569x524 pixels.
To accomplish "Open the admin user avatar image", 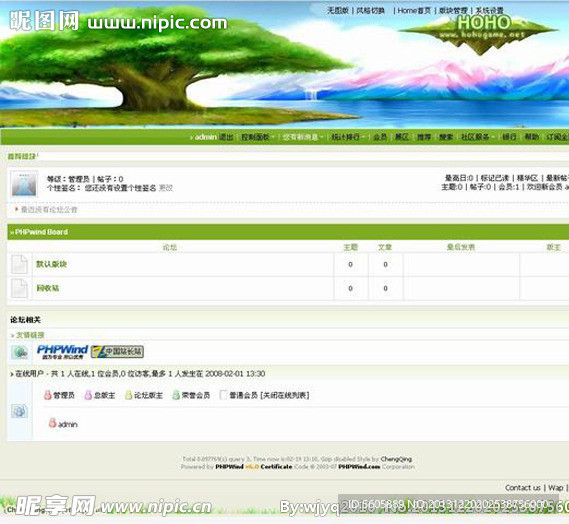I will pos(24,183).
